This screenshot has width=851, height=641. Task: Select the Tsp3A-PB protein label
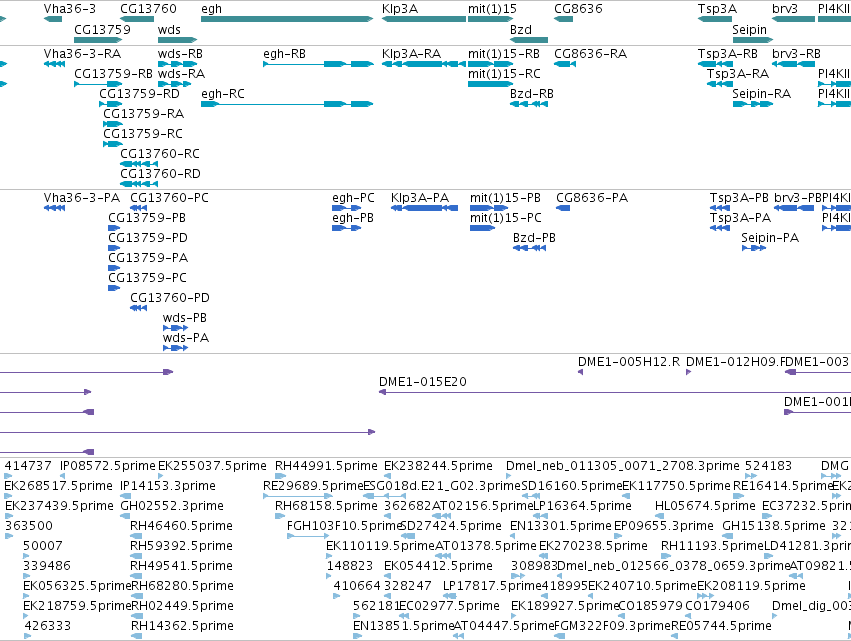point(739,198)
